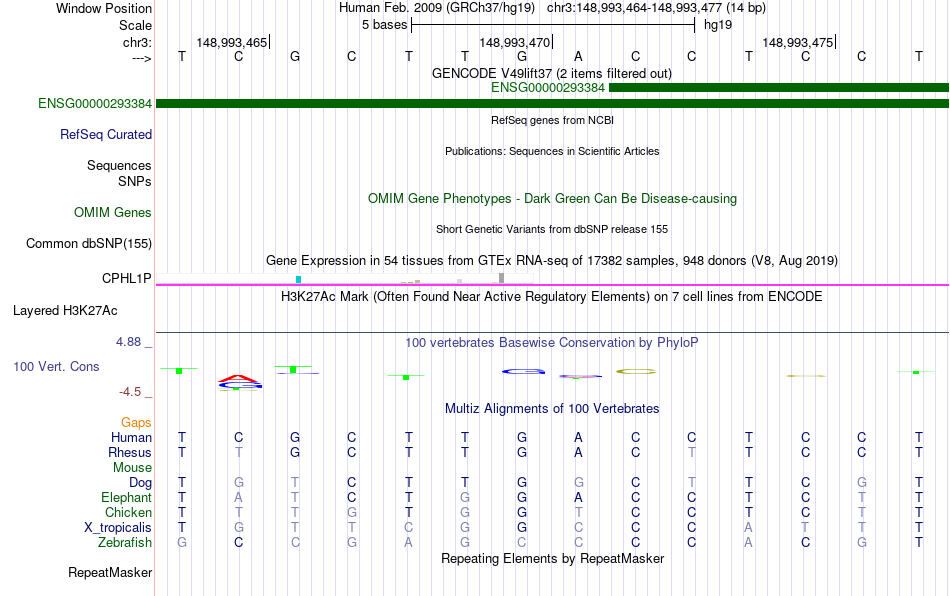The width and height of the screenshot is (950, 596).
Task: Click the Dog alignment row label
Action: 141,483
